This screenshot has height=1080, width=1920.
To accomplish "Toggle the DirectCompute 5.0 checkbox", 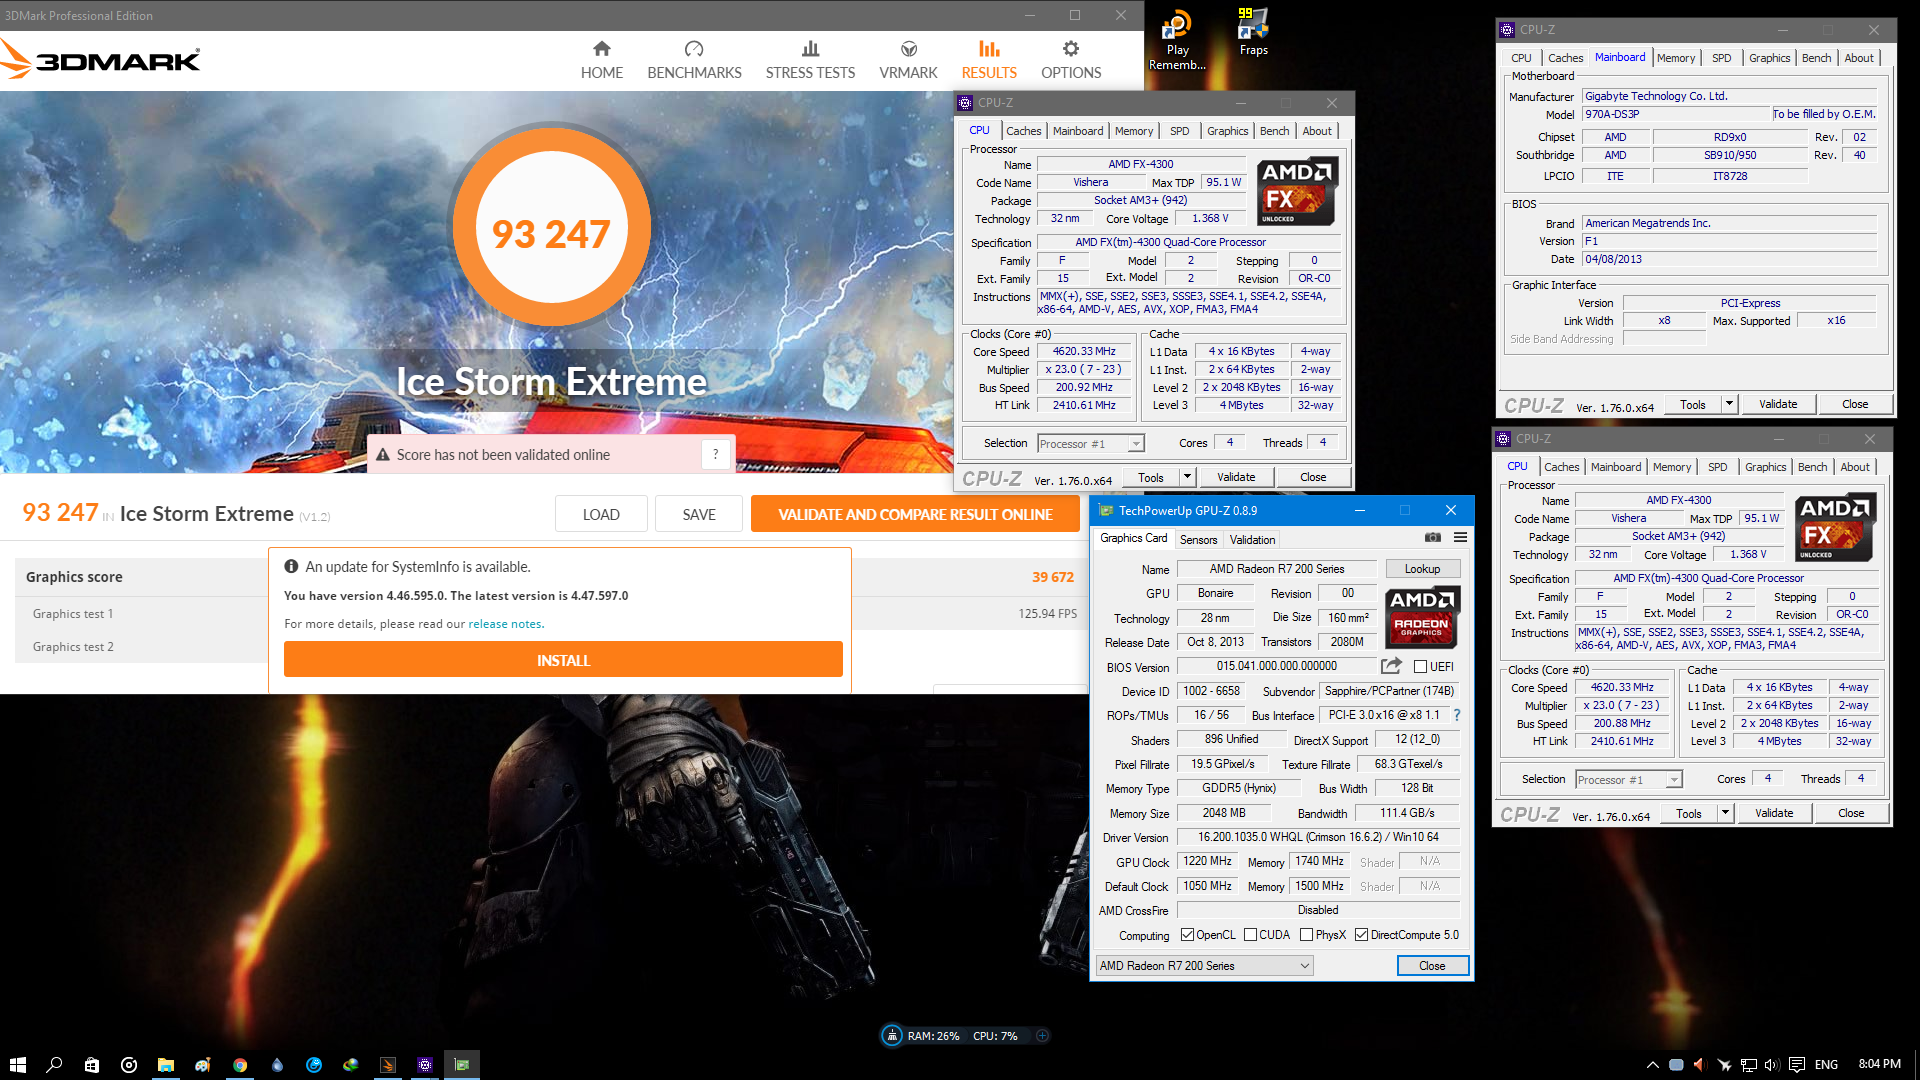I will [1361, 935].
